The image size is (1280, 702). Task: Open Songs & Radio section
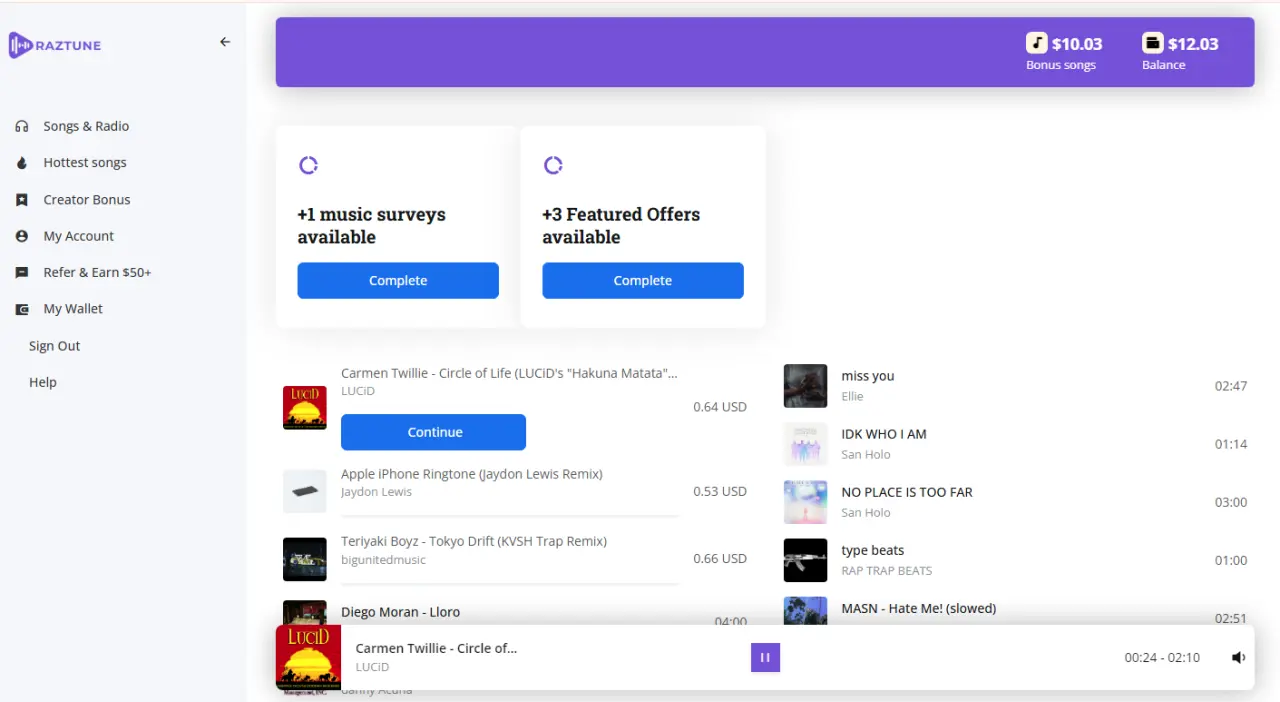click(x=86, y=126)
